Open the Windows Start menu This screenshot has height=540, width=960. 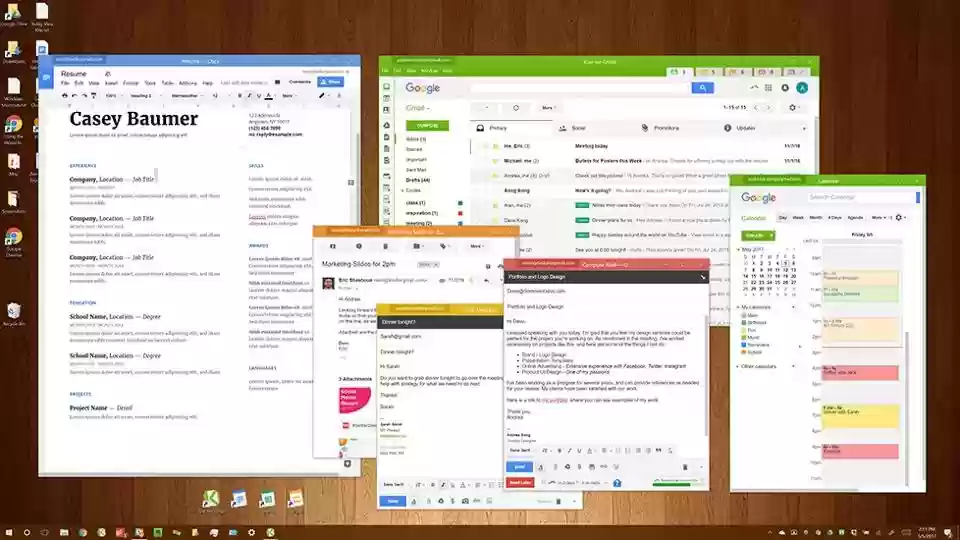(9, 533)
